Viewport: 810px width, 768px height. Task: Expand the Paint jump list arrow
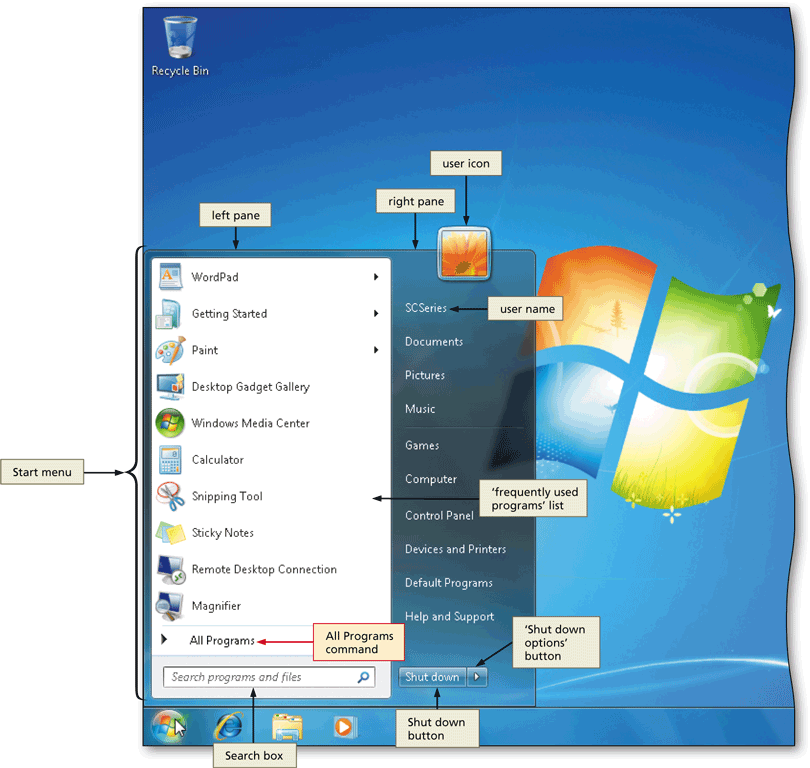coord(376,350)
